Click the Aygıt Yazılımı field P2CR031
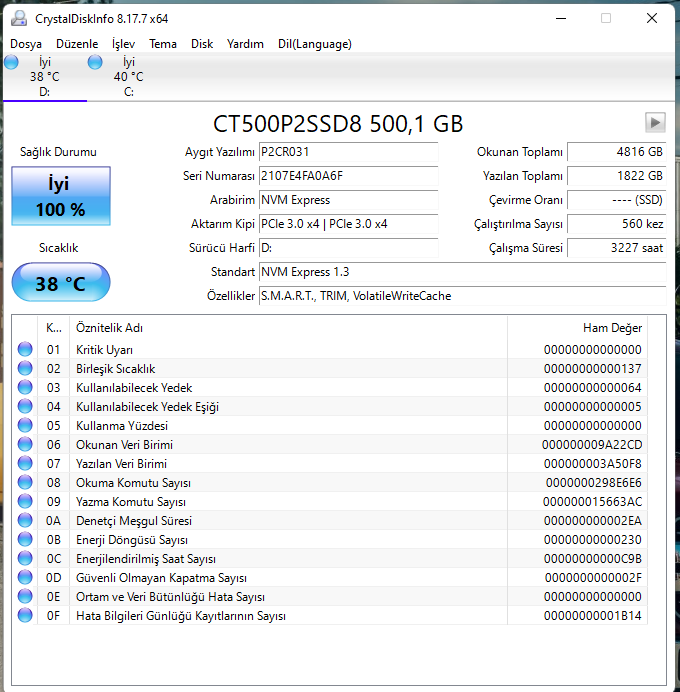Image resolution: width=680 pixels, height=692 pixels. 348,152
